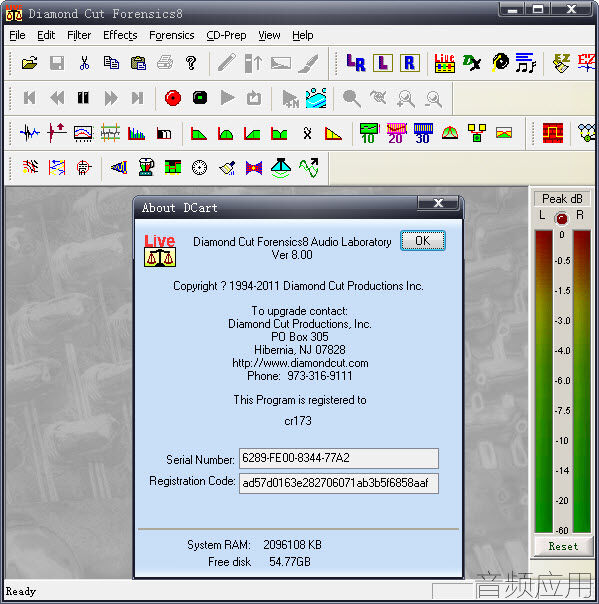The height and width of the screenshot is (604, 599).
Task: Click the http://www.diamondcut.com text
Action: tap(300, 363)
